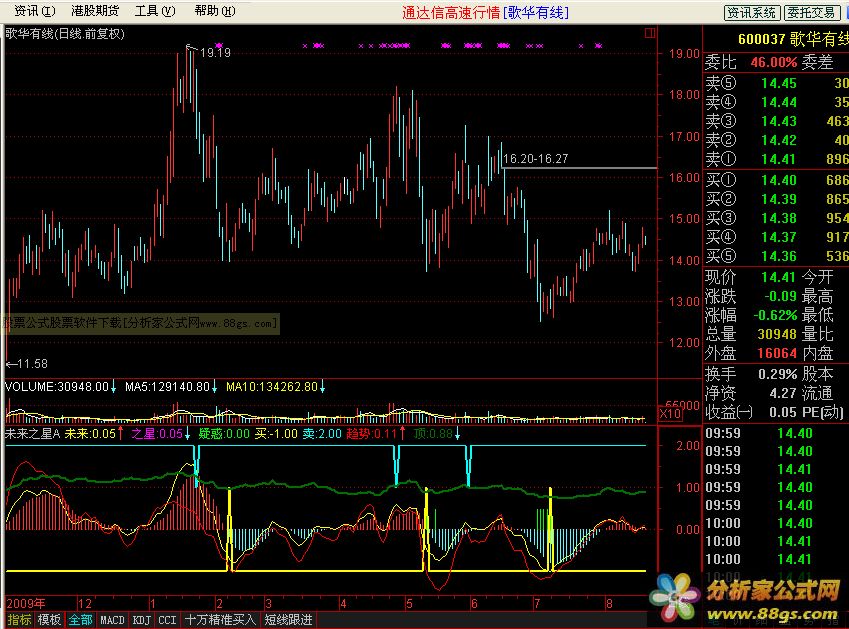The image size is (849, 629).
Task: Open the 短线跟进 indicator tab
Action: pos(288,620)
